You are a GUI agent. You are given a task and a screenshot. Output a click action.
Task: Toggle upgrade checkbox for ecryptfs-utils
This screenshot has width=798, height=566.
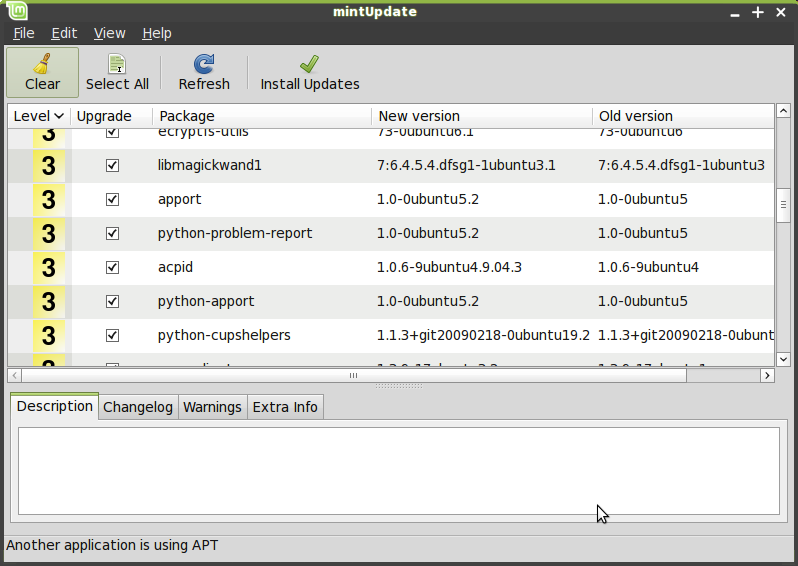[112, 132]
